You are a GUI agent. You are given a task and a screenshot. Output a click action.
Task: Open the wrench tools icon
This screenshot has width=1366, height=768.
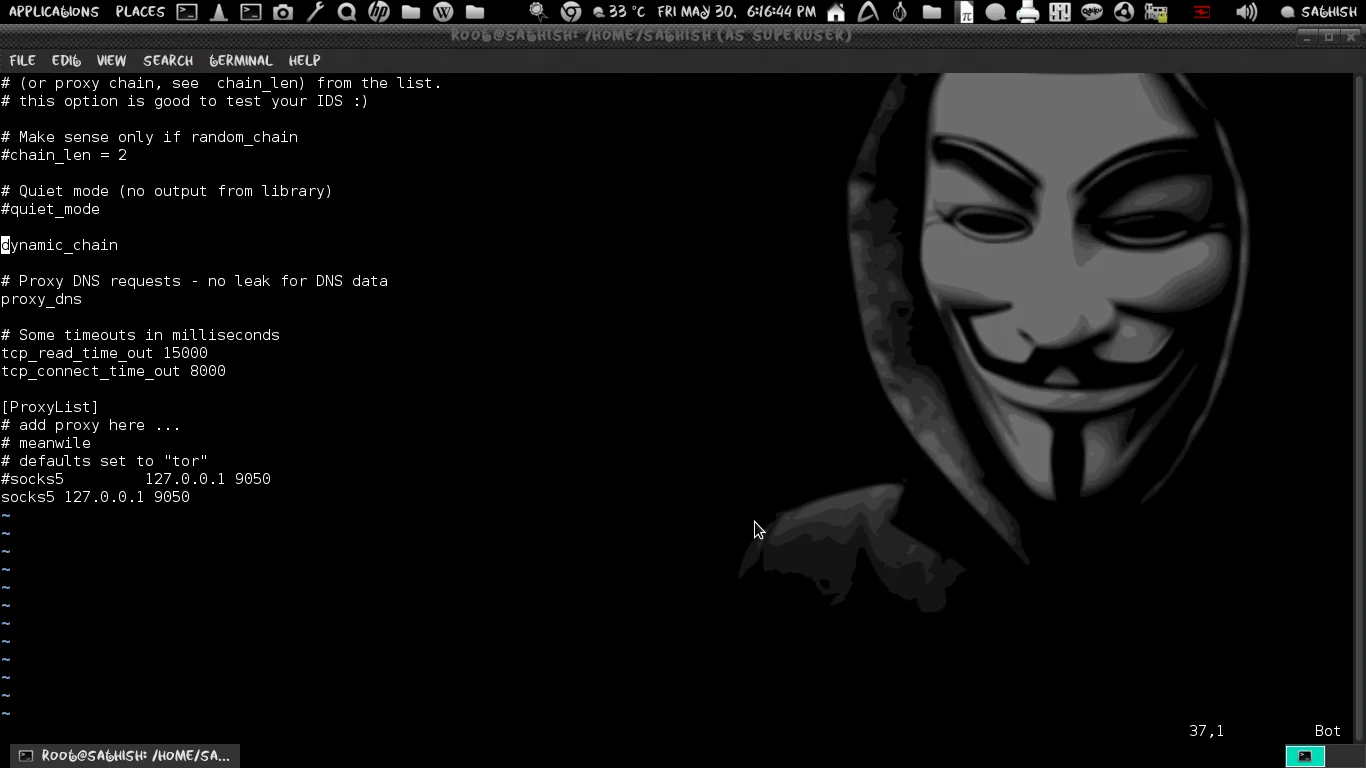[x=315, y=12]
